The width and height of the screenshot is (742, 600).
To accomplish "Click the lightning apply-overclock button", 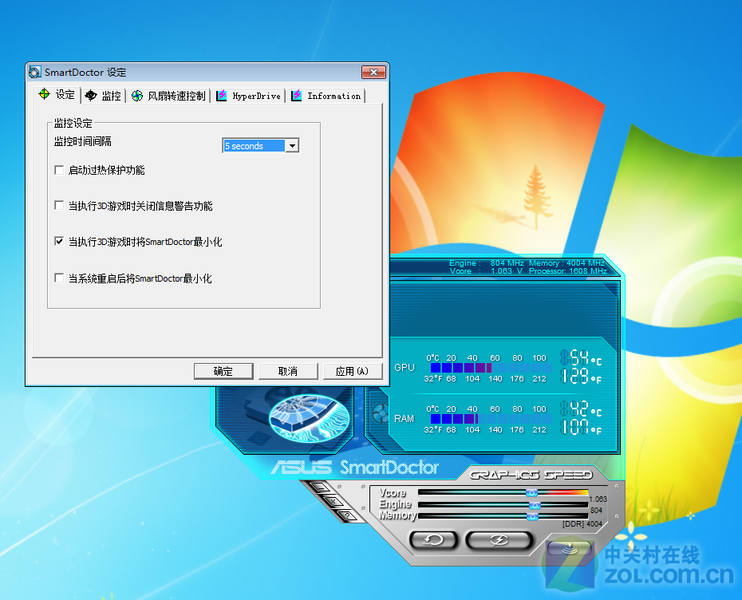I will tap(499, 540).
